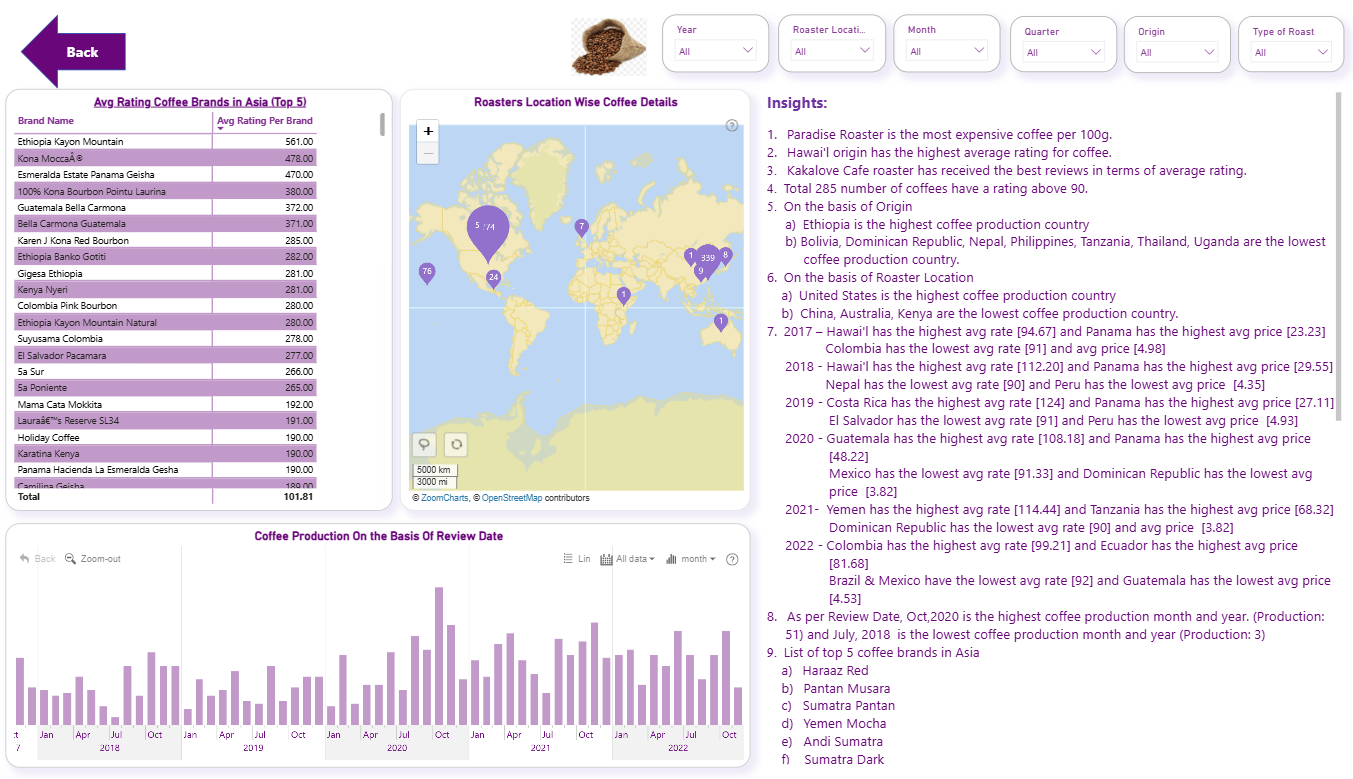Select the 2022 year label on time axis

(x=678, y=748)
